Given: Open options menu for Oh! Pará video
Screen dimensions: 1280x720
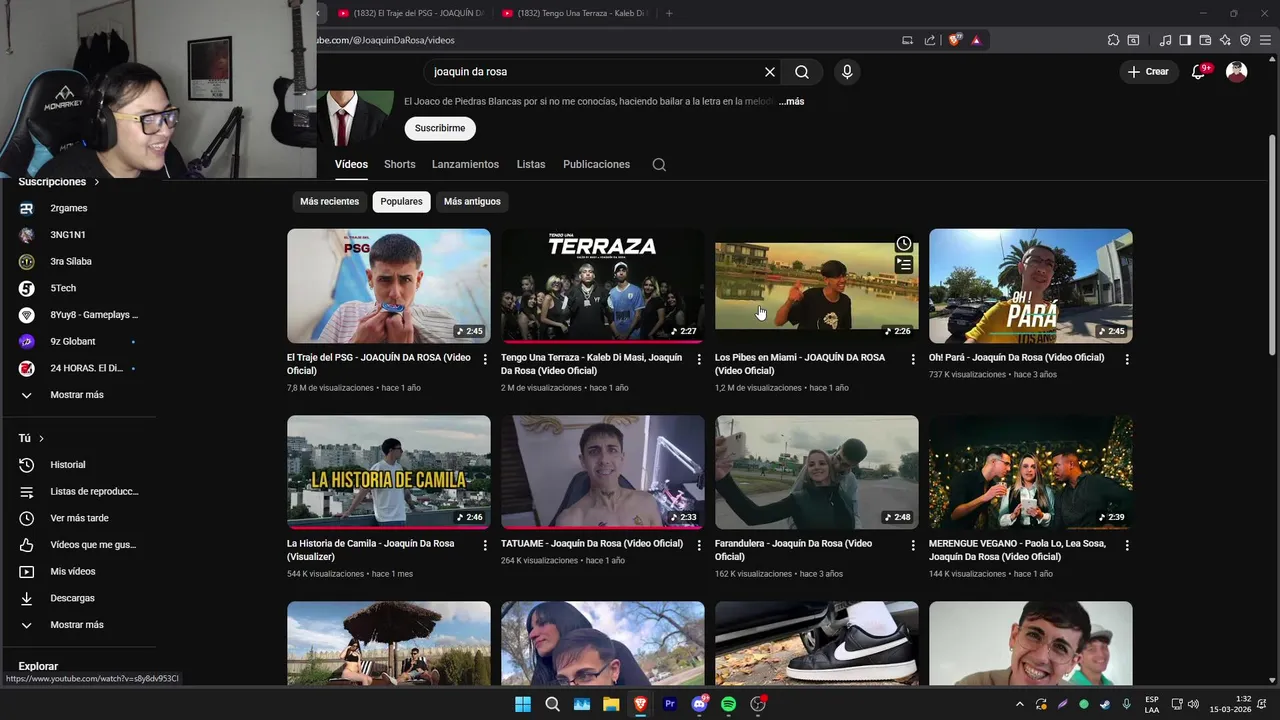Looking at the screenshot, I should (1127, 359).
